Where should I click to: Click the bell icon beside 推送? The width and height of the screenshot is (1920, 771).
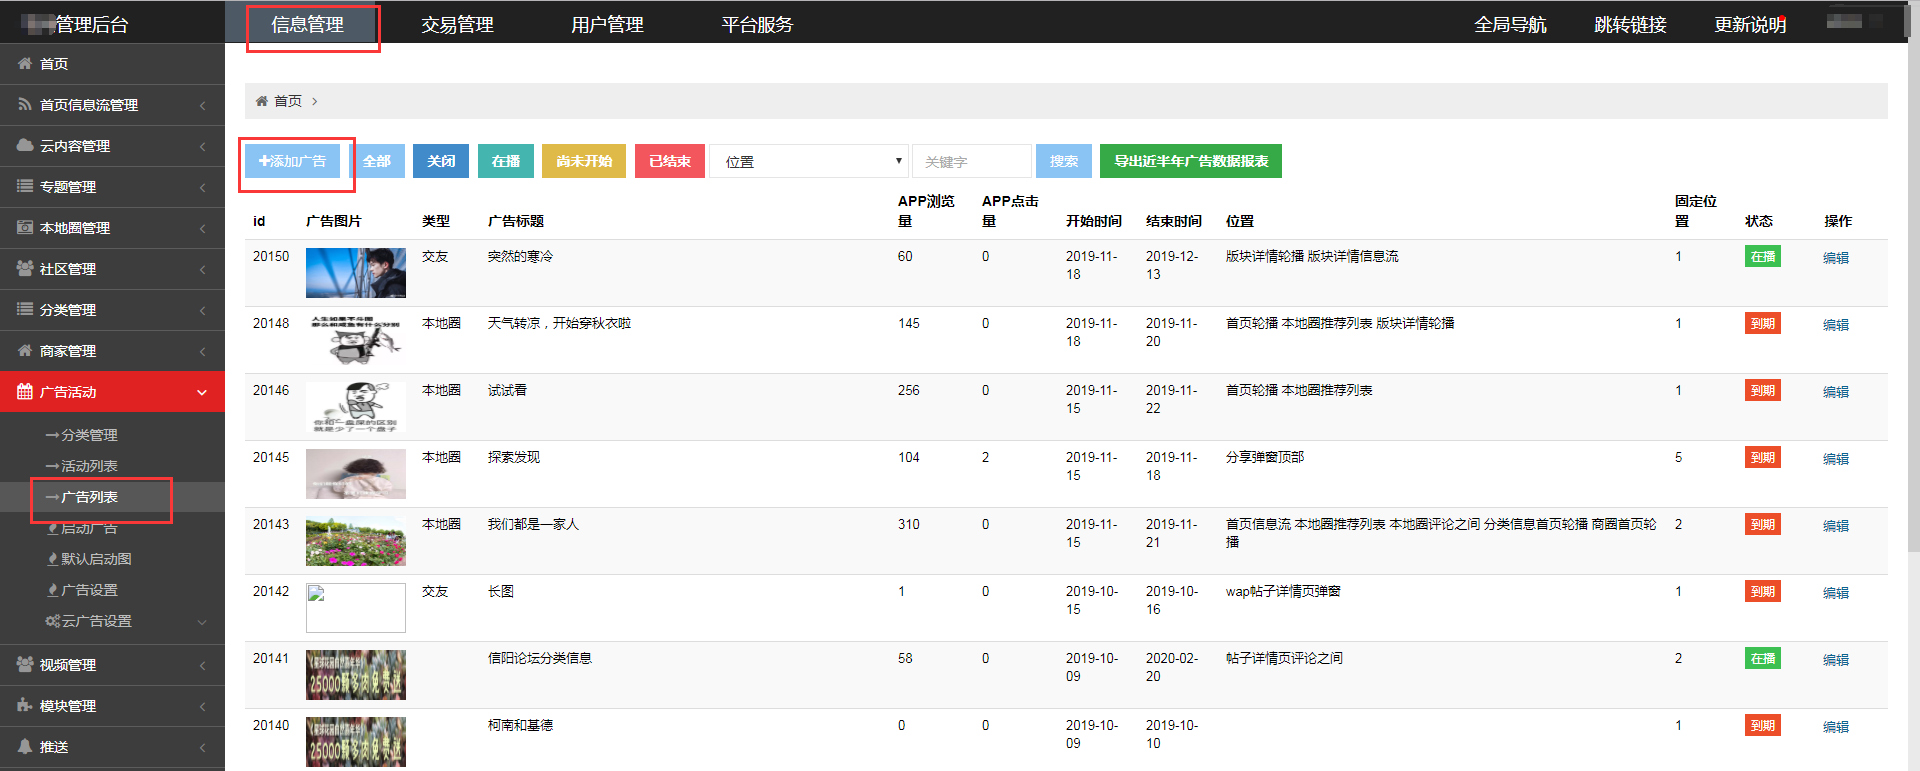(x=25, y=746)
